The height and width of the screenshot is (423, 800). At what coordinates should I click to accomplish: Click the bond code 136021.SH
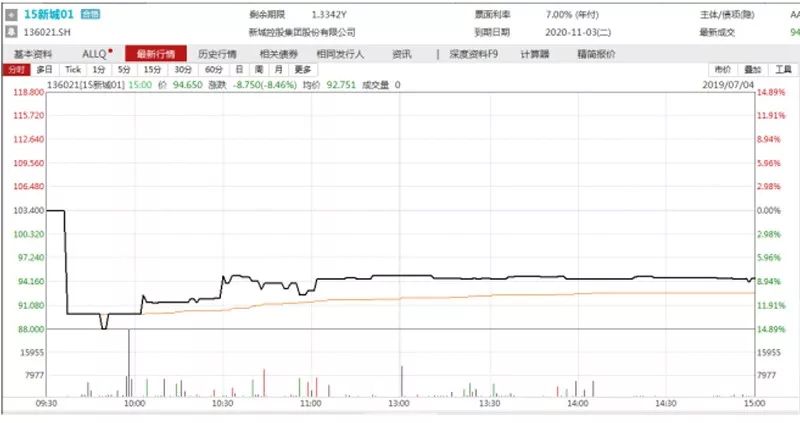pyautogui.click(x=47, y=32)
